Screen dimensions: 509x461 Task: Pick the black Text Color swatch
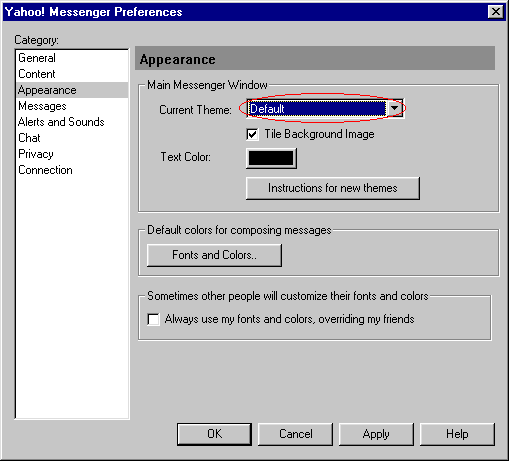coord(271,158)
